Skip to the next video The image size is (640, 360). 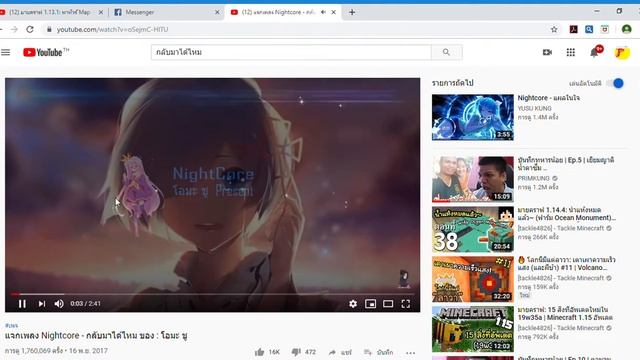click(x=42, y=304)
